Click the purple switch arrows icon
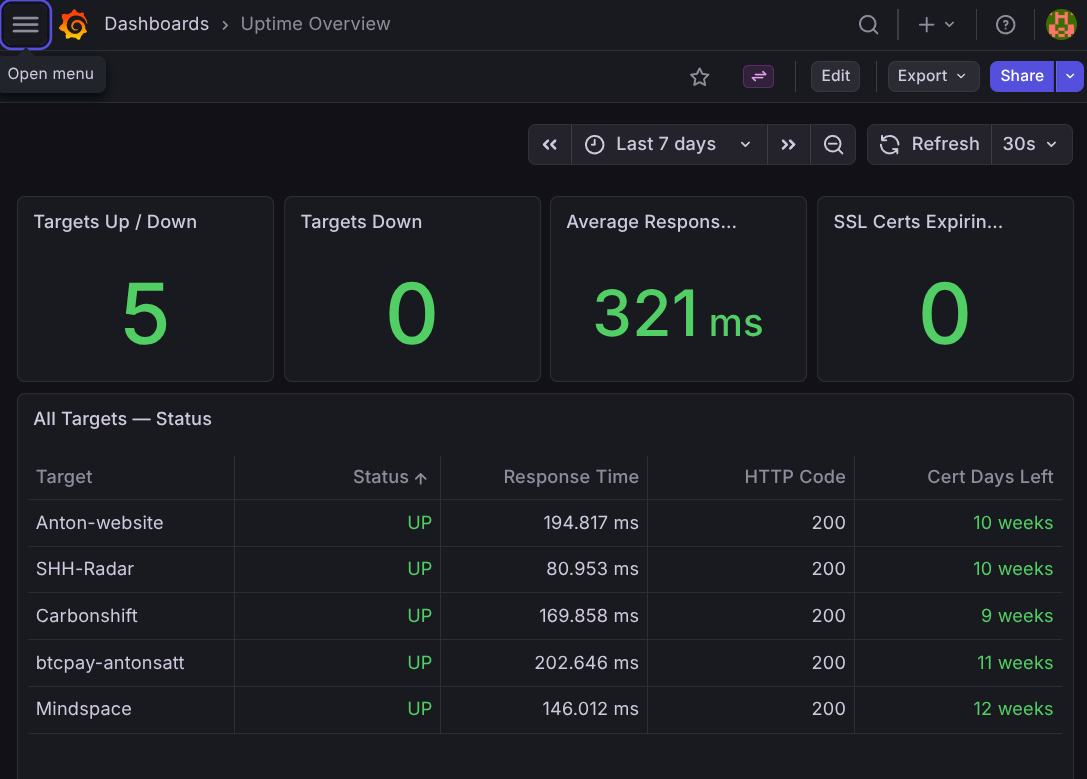 point(758,77)
